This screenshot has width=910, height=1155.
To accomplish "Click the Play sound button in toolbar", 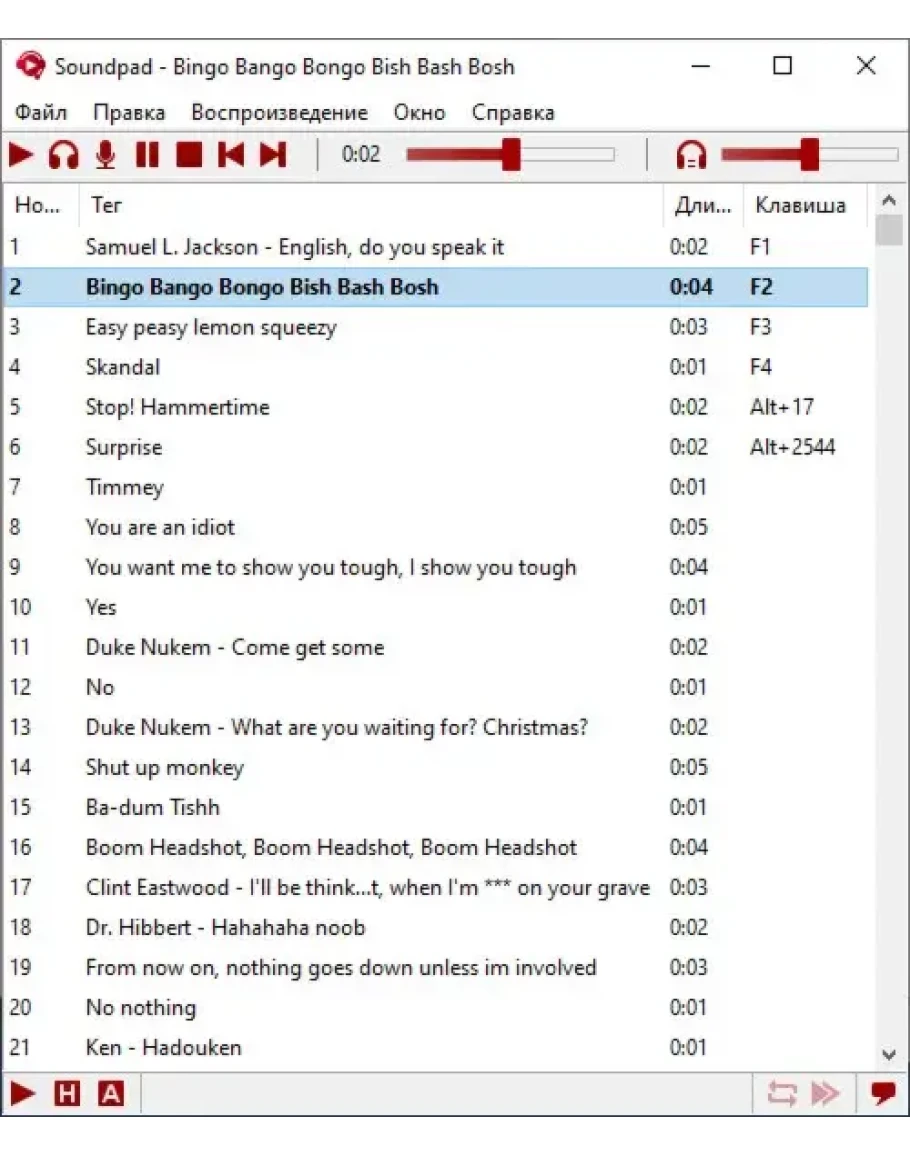I will tap(21, 155).
